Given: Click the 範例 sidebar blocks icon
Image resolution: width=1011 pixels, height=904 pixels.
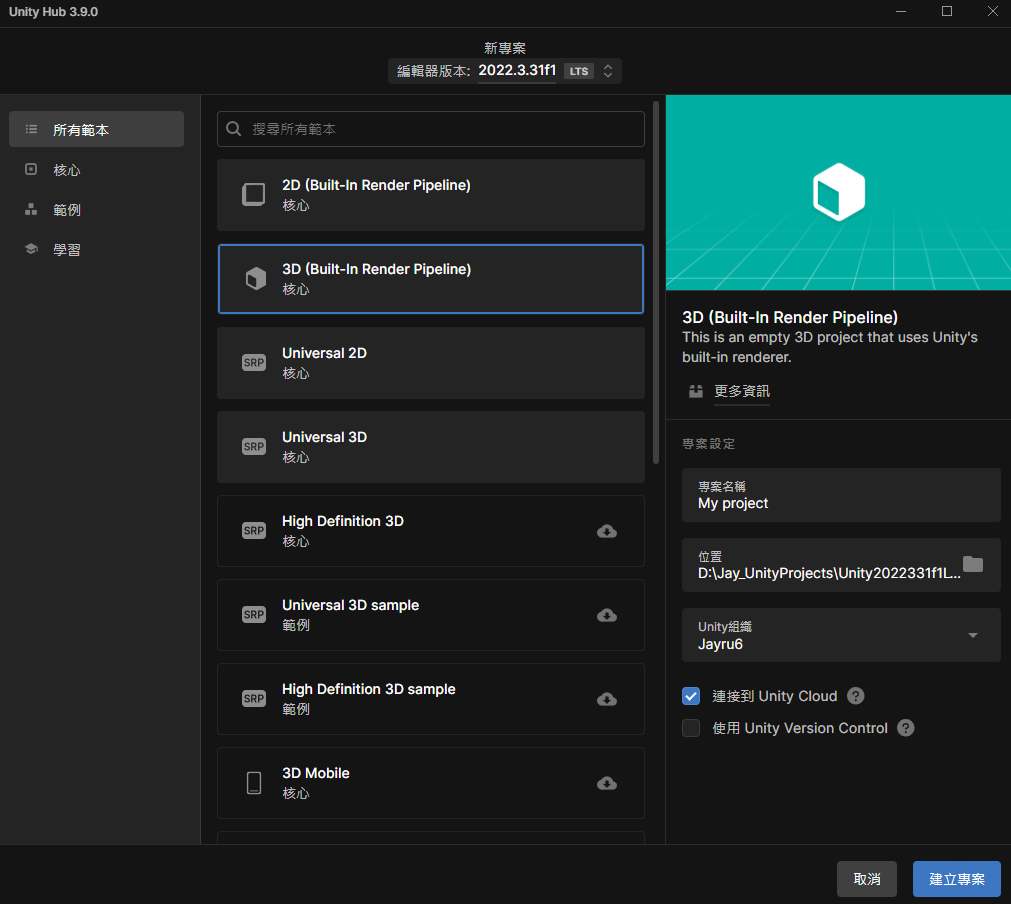Looking at the screenshot, I should coord(31,210).
